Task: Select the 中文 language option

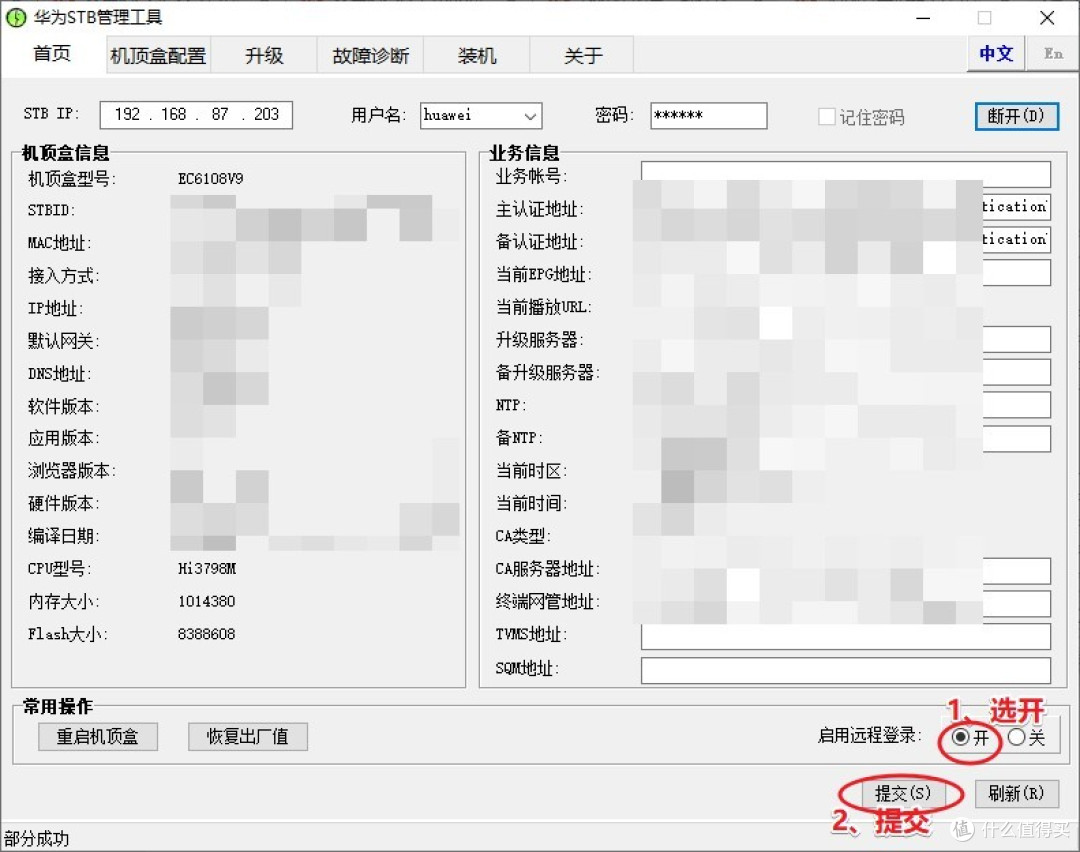Action: (x=996, y=55)
